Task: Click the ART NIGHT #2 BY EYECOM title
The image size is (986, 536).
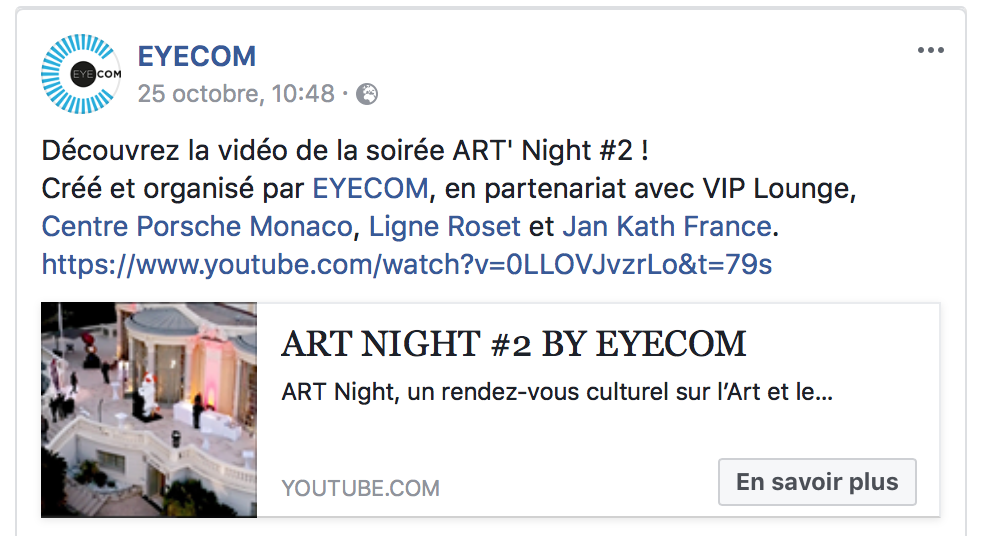Action: coord(513,344)
